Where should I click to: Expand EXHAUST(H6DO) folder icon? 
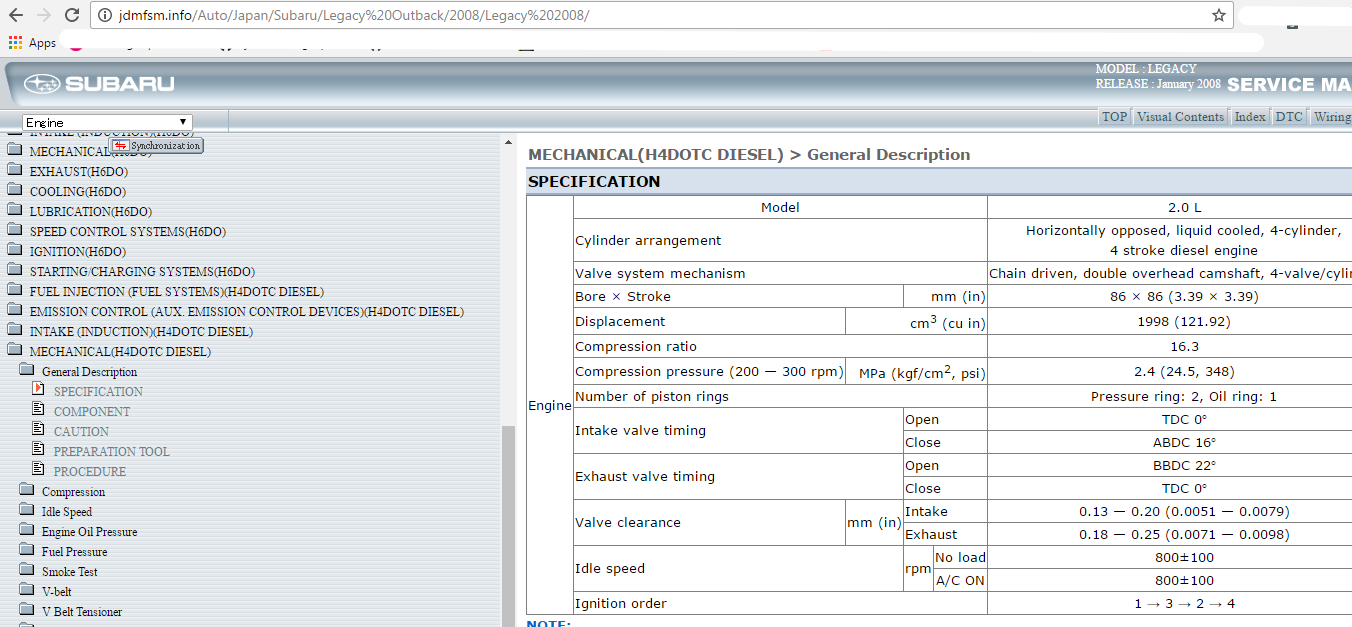(14, 170)
